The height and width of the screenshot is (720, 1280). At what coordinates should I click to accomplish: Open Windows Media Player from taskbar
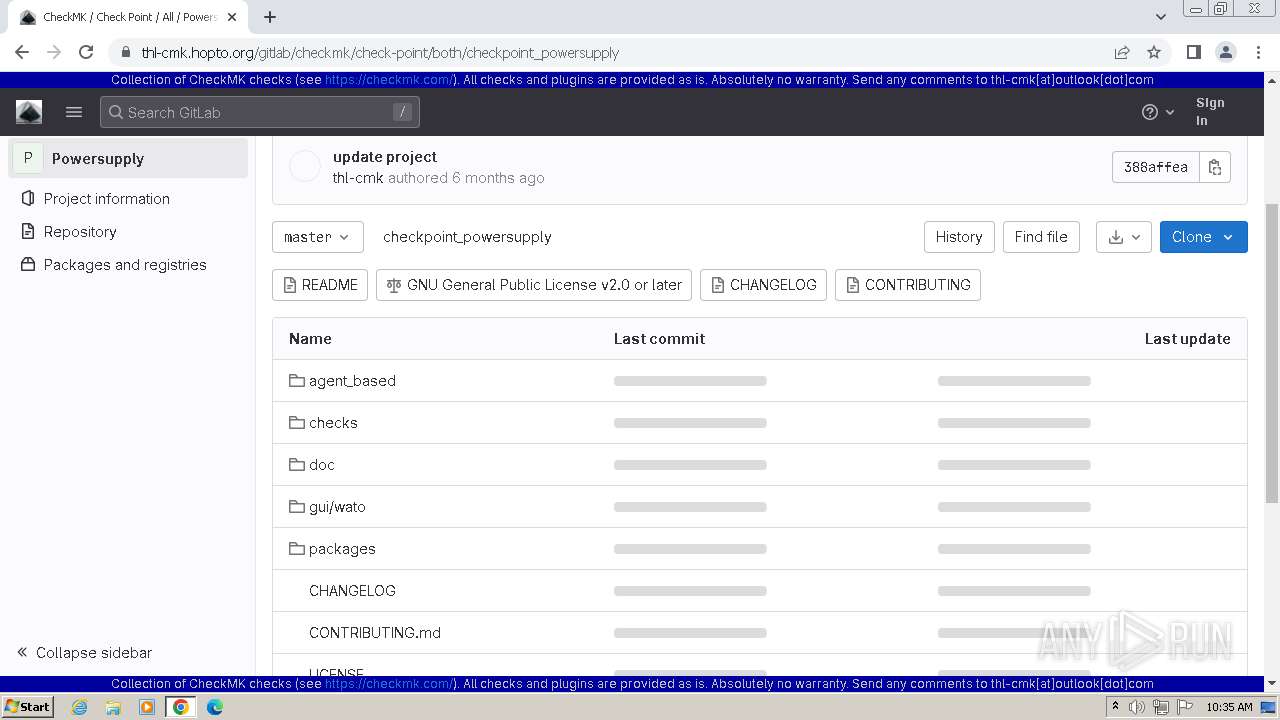point(147,707)
